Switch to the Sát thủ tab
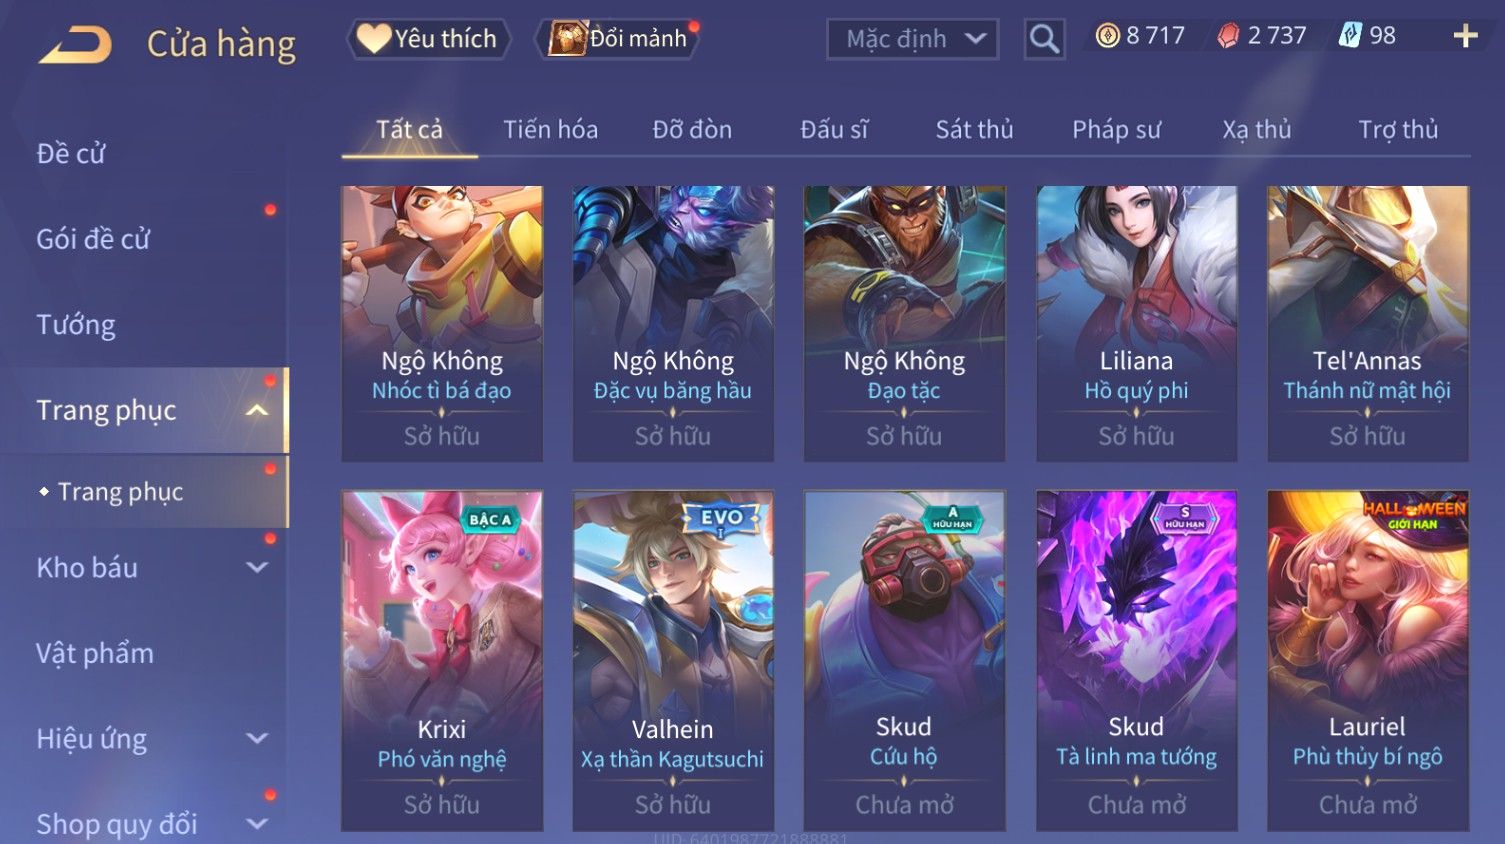The width and height of the screenshot is (1505, 844). [x=974, y=130]
